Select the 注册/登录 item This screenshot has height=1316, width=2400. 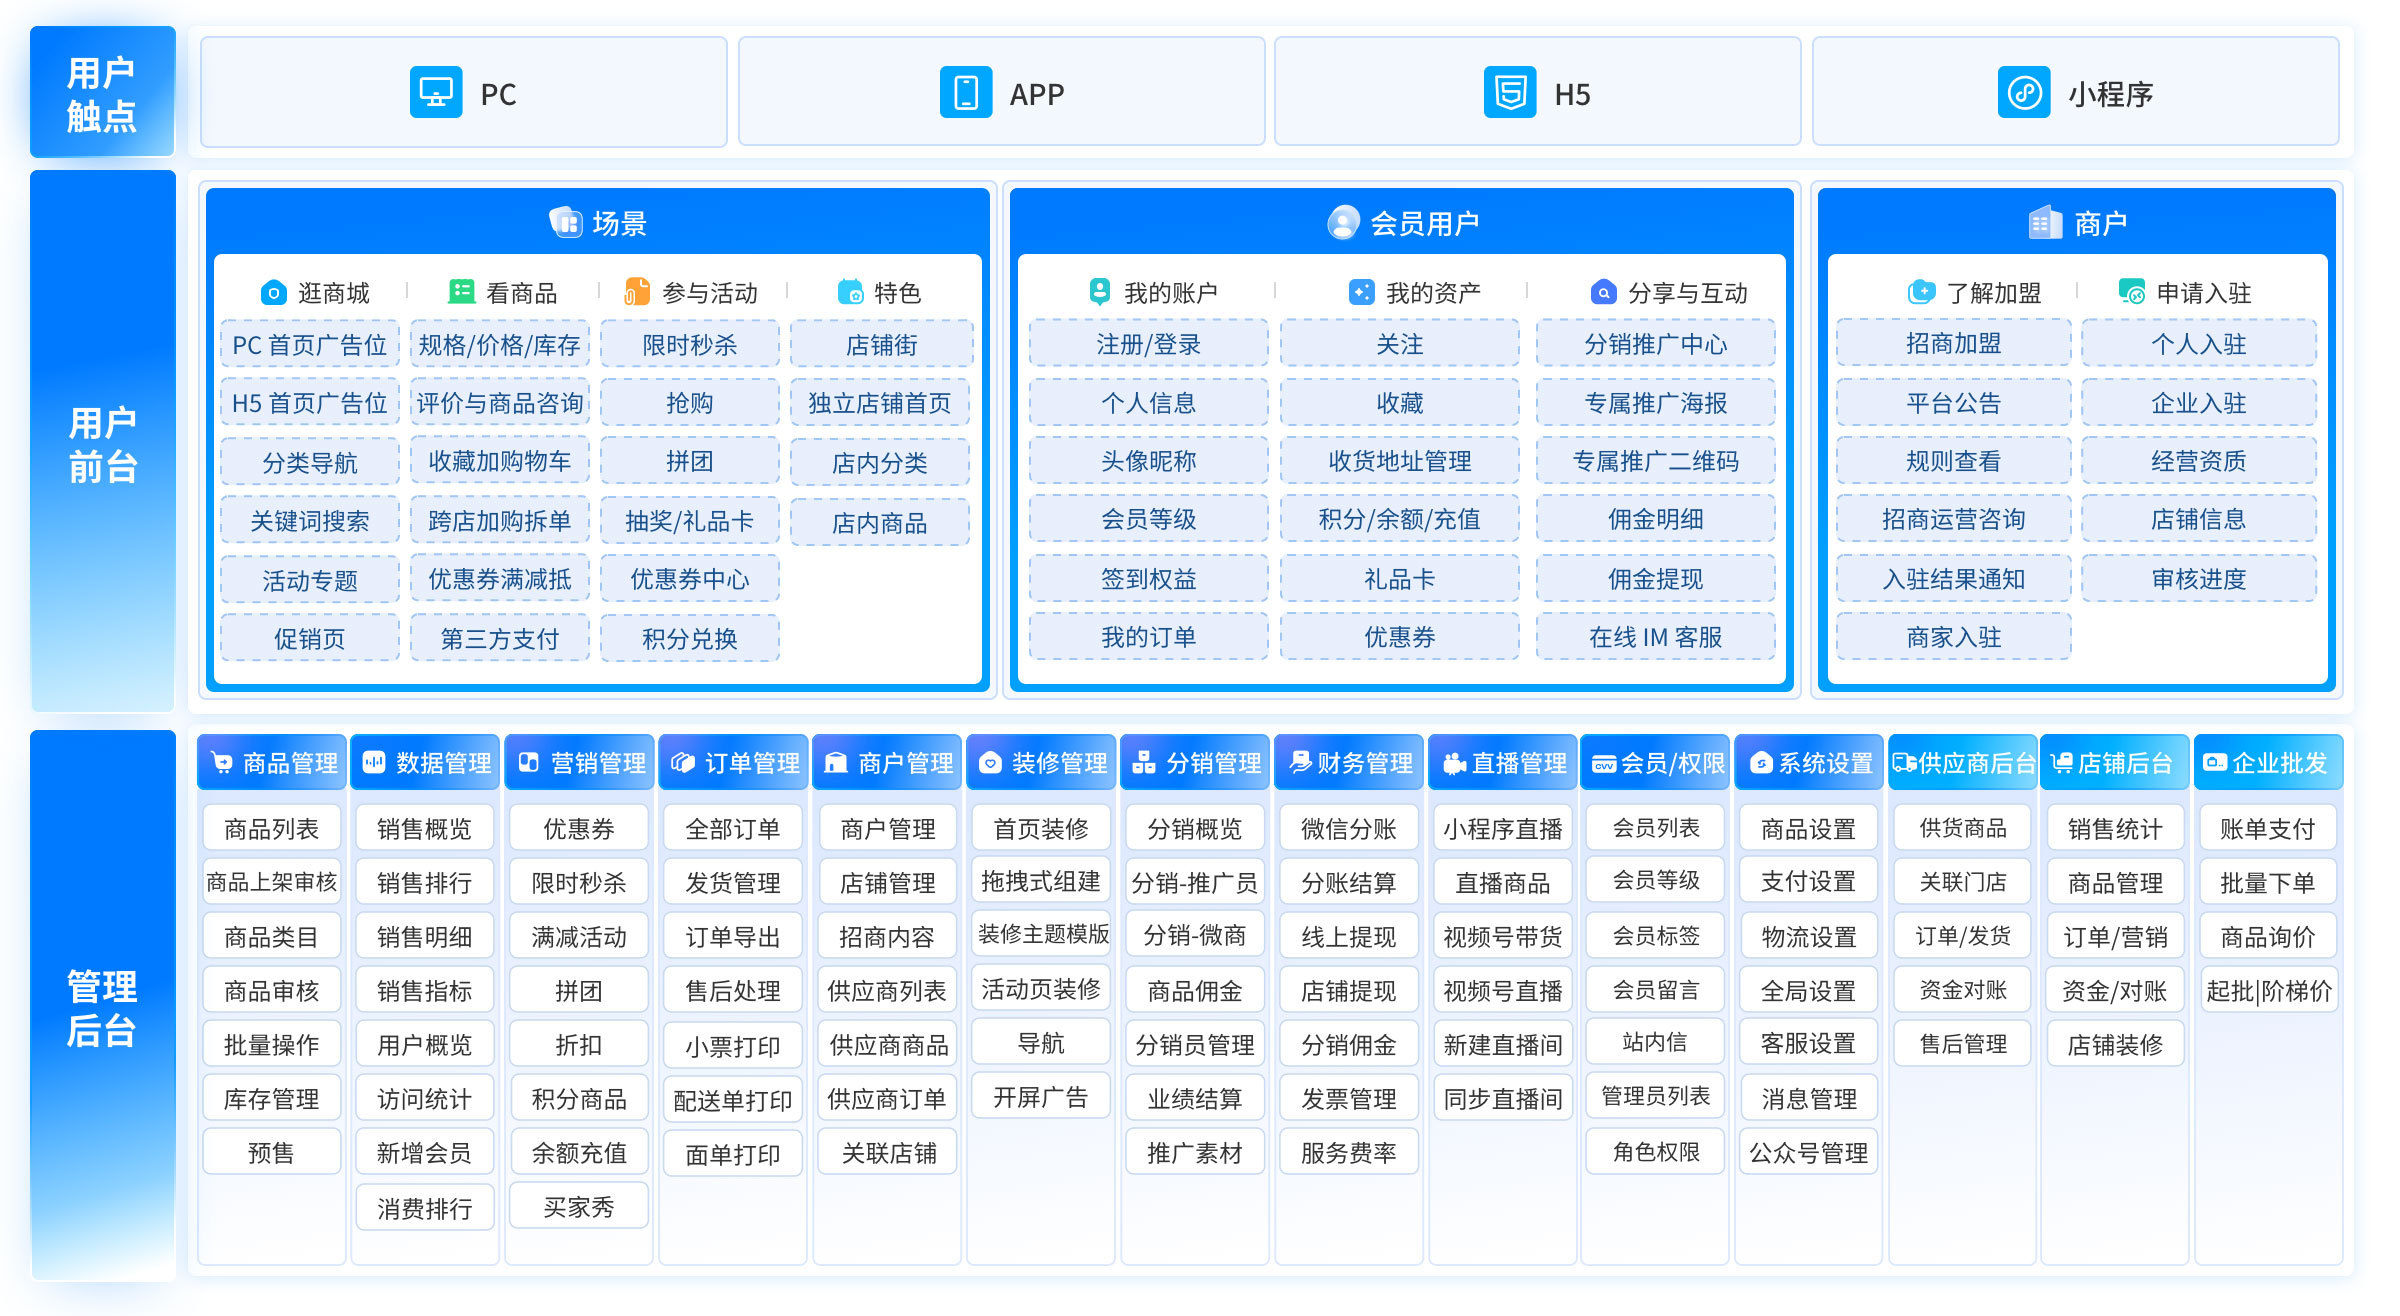tap(1148, 344)
